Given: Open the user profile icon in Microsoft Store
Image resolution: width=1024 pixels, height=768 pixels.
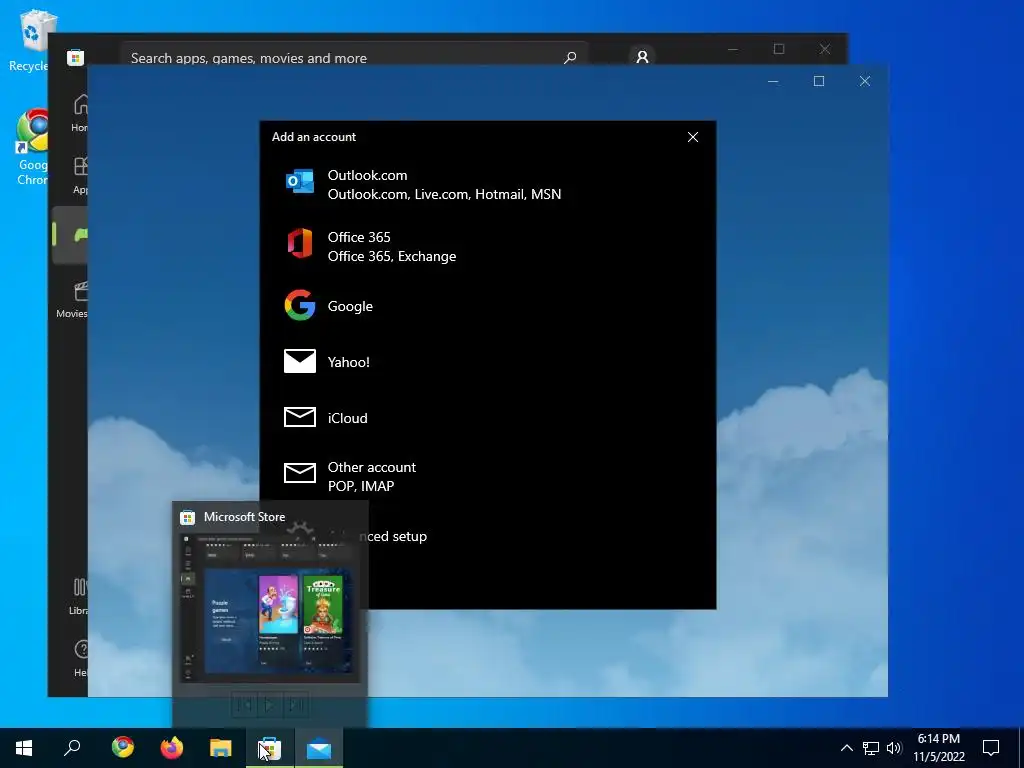Looking at the screenshot, I should point(642,56).
